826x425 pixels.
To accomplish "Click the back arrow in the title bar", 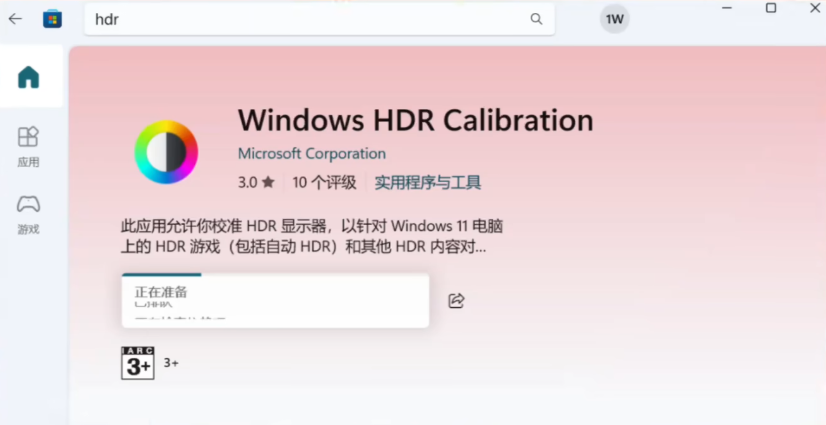I will click(15, 19).
